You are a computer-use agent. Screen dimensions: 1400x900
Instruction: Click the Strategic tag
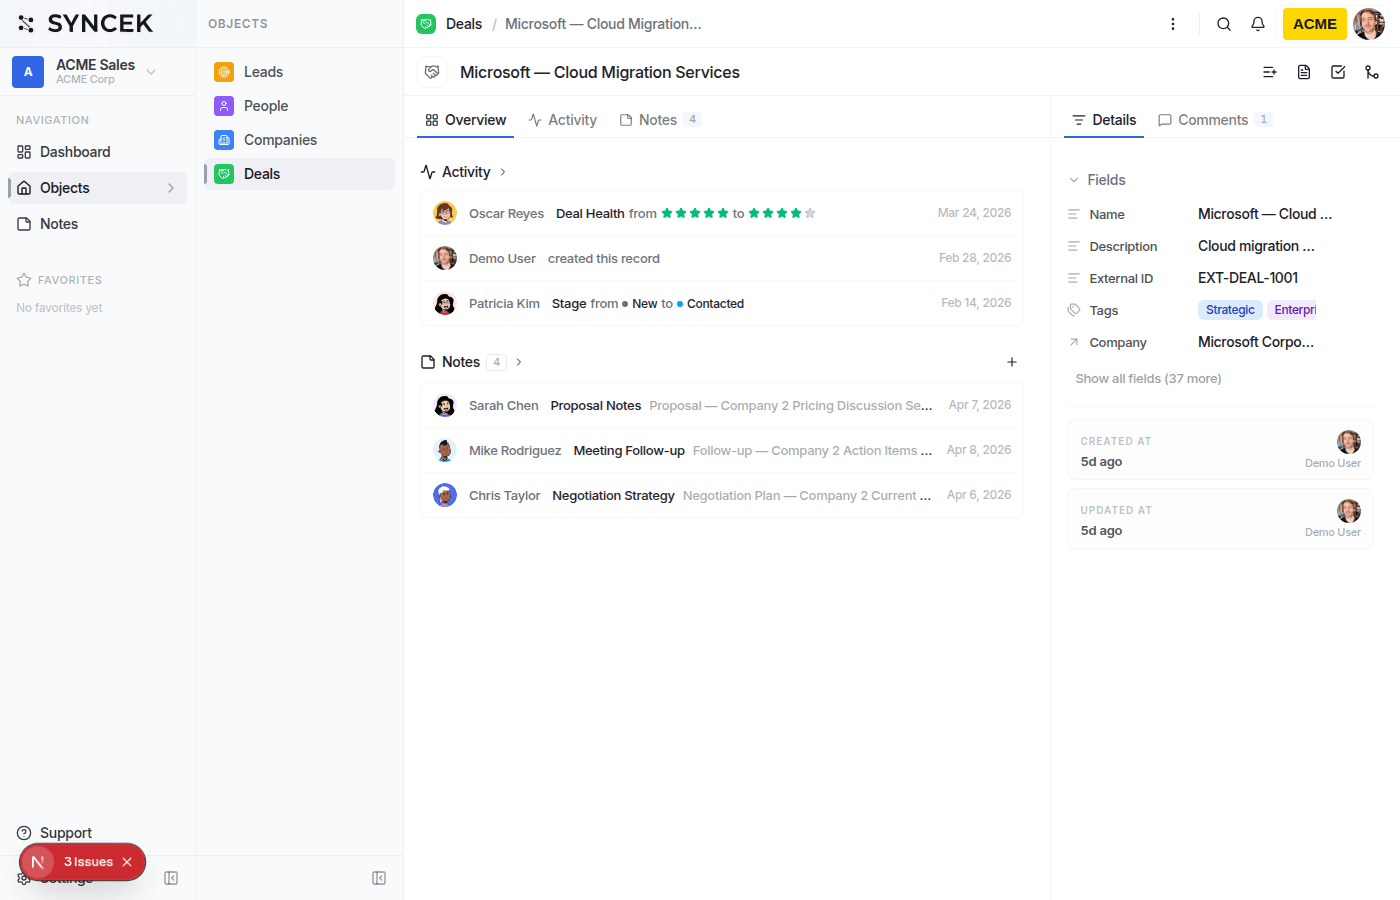tap(1230, 310)
